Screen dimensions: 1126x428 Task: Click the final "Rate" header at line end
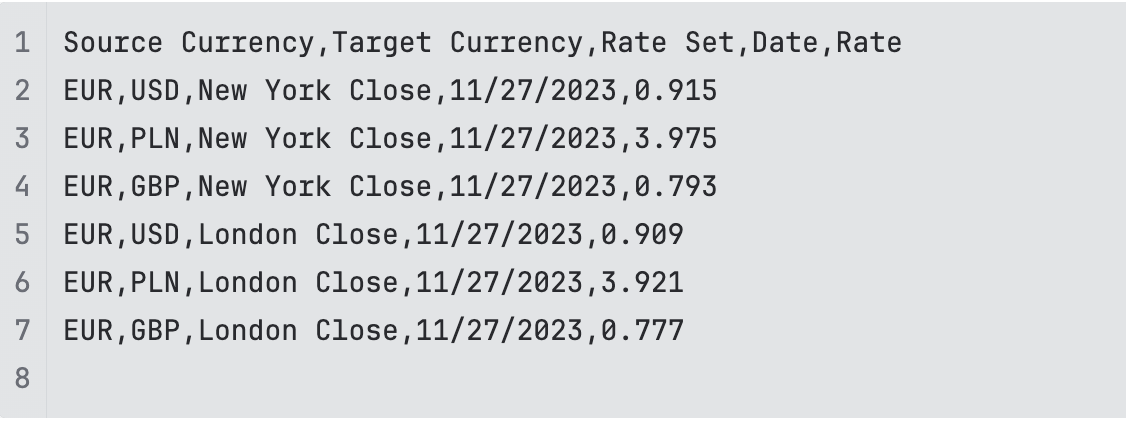pos(869,43)
